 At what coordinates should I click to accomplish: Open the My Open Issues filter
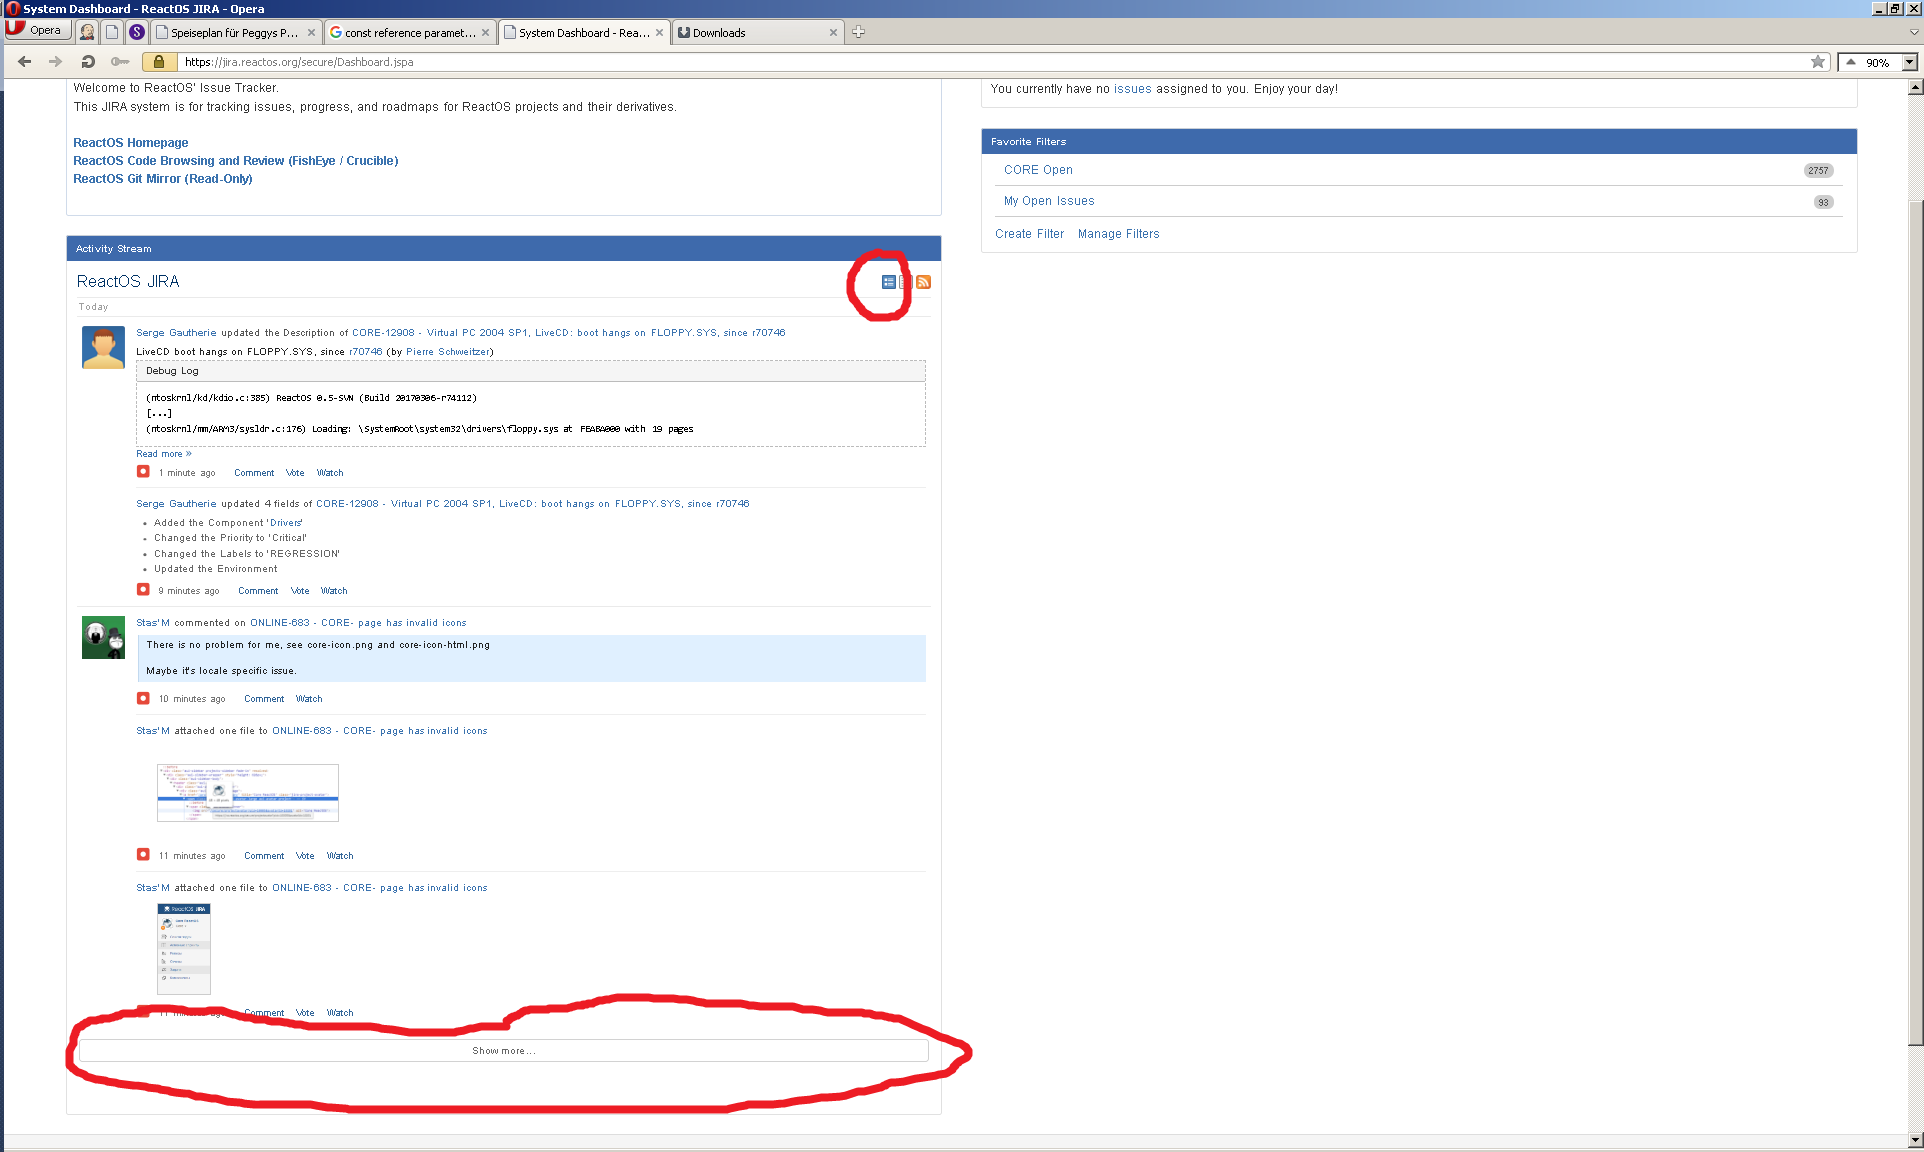[1049, 201]
